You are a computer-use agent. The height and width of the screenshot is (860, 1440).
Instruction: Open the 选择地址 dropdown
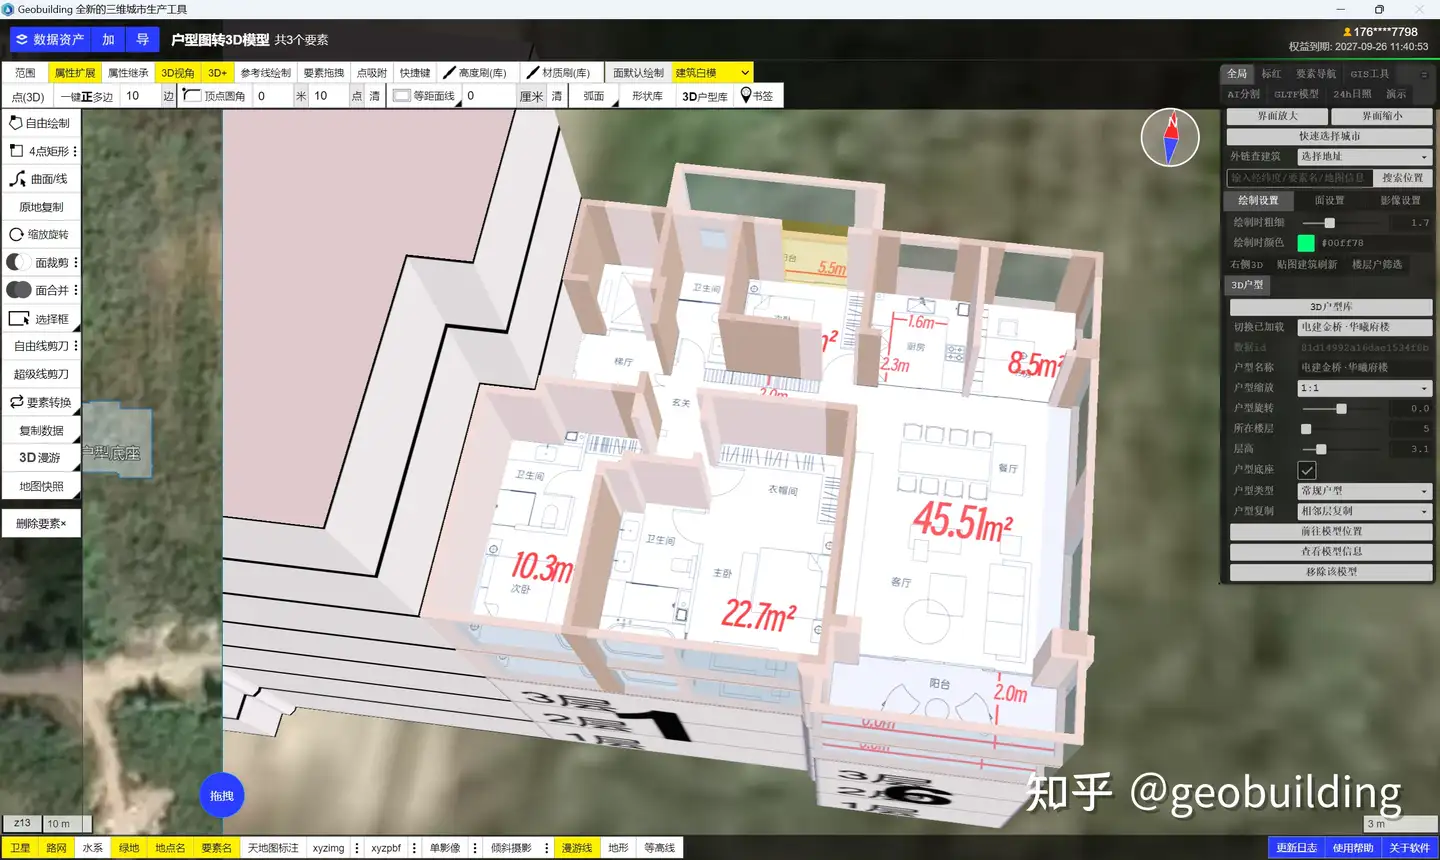(x=1365, y=157)
